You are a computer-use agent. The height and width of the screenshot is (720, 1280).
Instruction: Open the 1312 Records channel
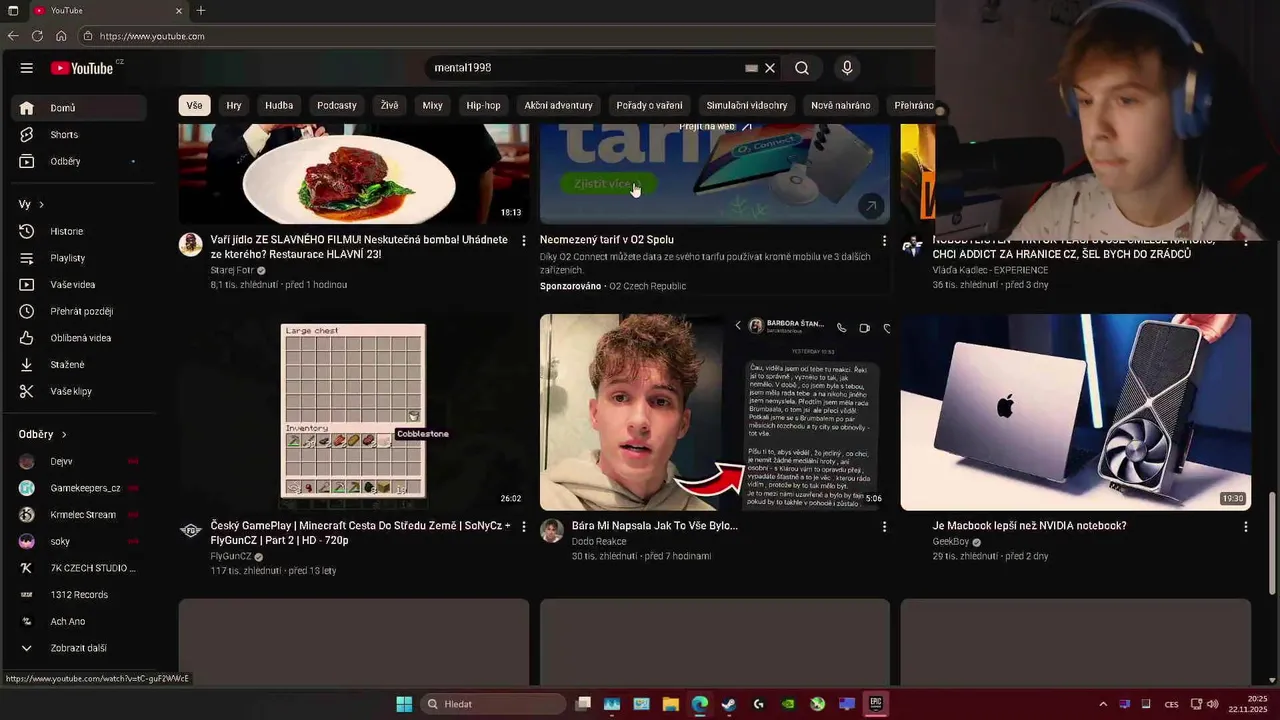80,595
